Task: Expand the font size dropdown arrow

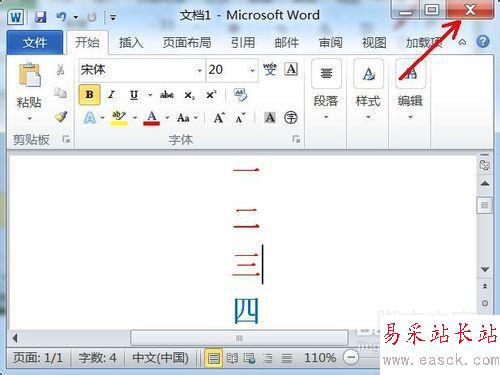Action: [x=252, y=70]
